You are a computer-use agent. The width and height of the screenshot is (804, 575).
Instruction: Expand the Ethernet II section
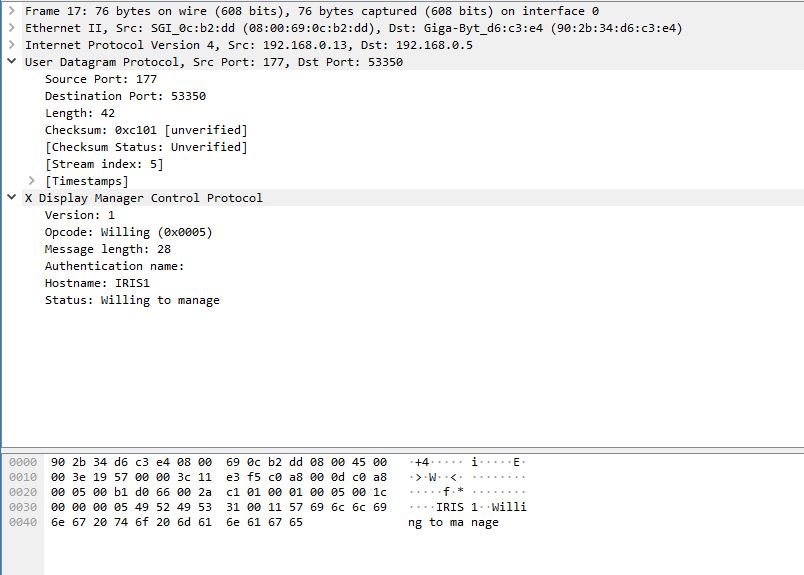(x=12, y=28)
